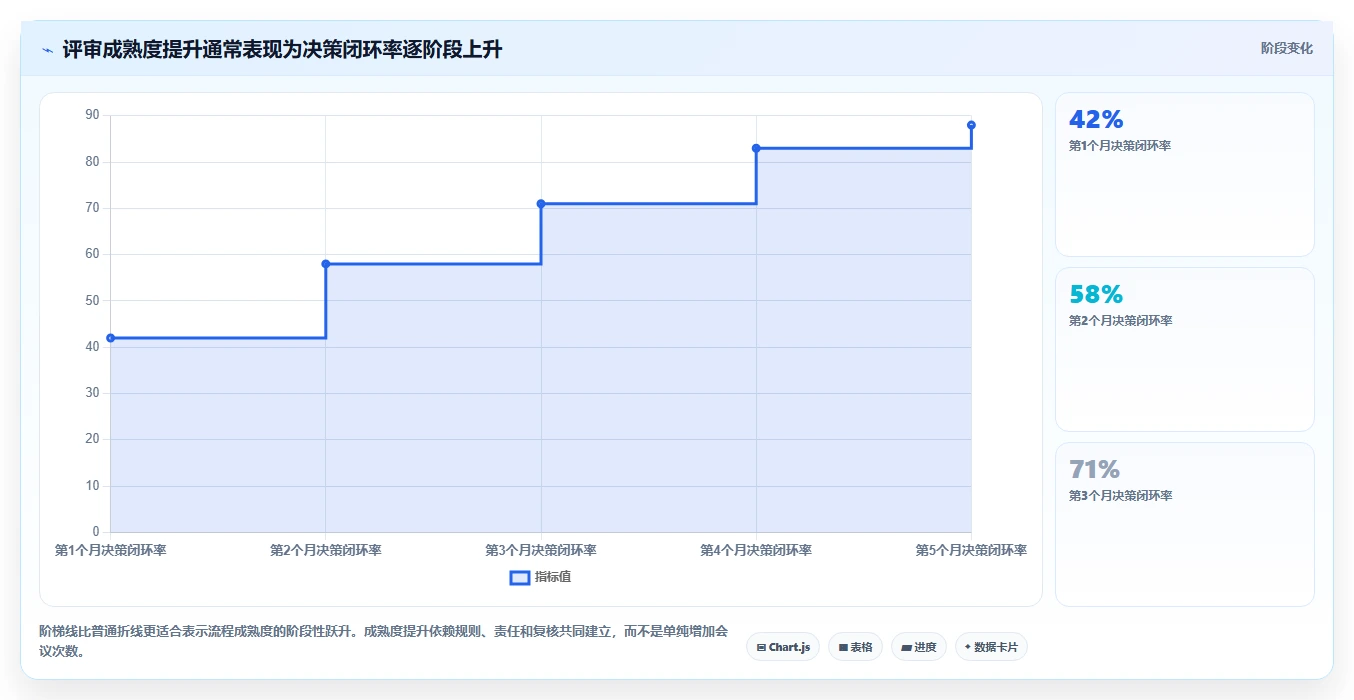Click axis label 第1个月决策闭环率 under the chart
The image size is (1354, 700).
pyautogui.click(x=110, y=550)
